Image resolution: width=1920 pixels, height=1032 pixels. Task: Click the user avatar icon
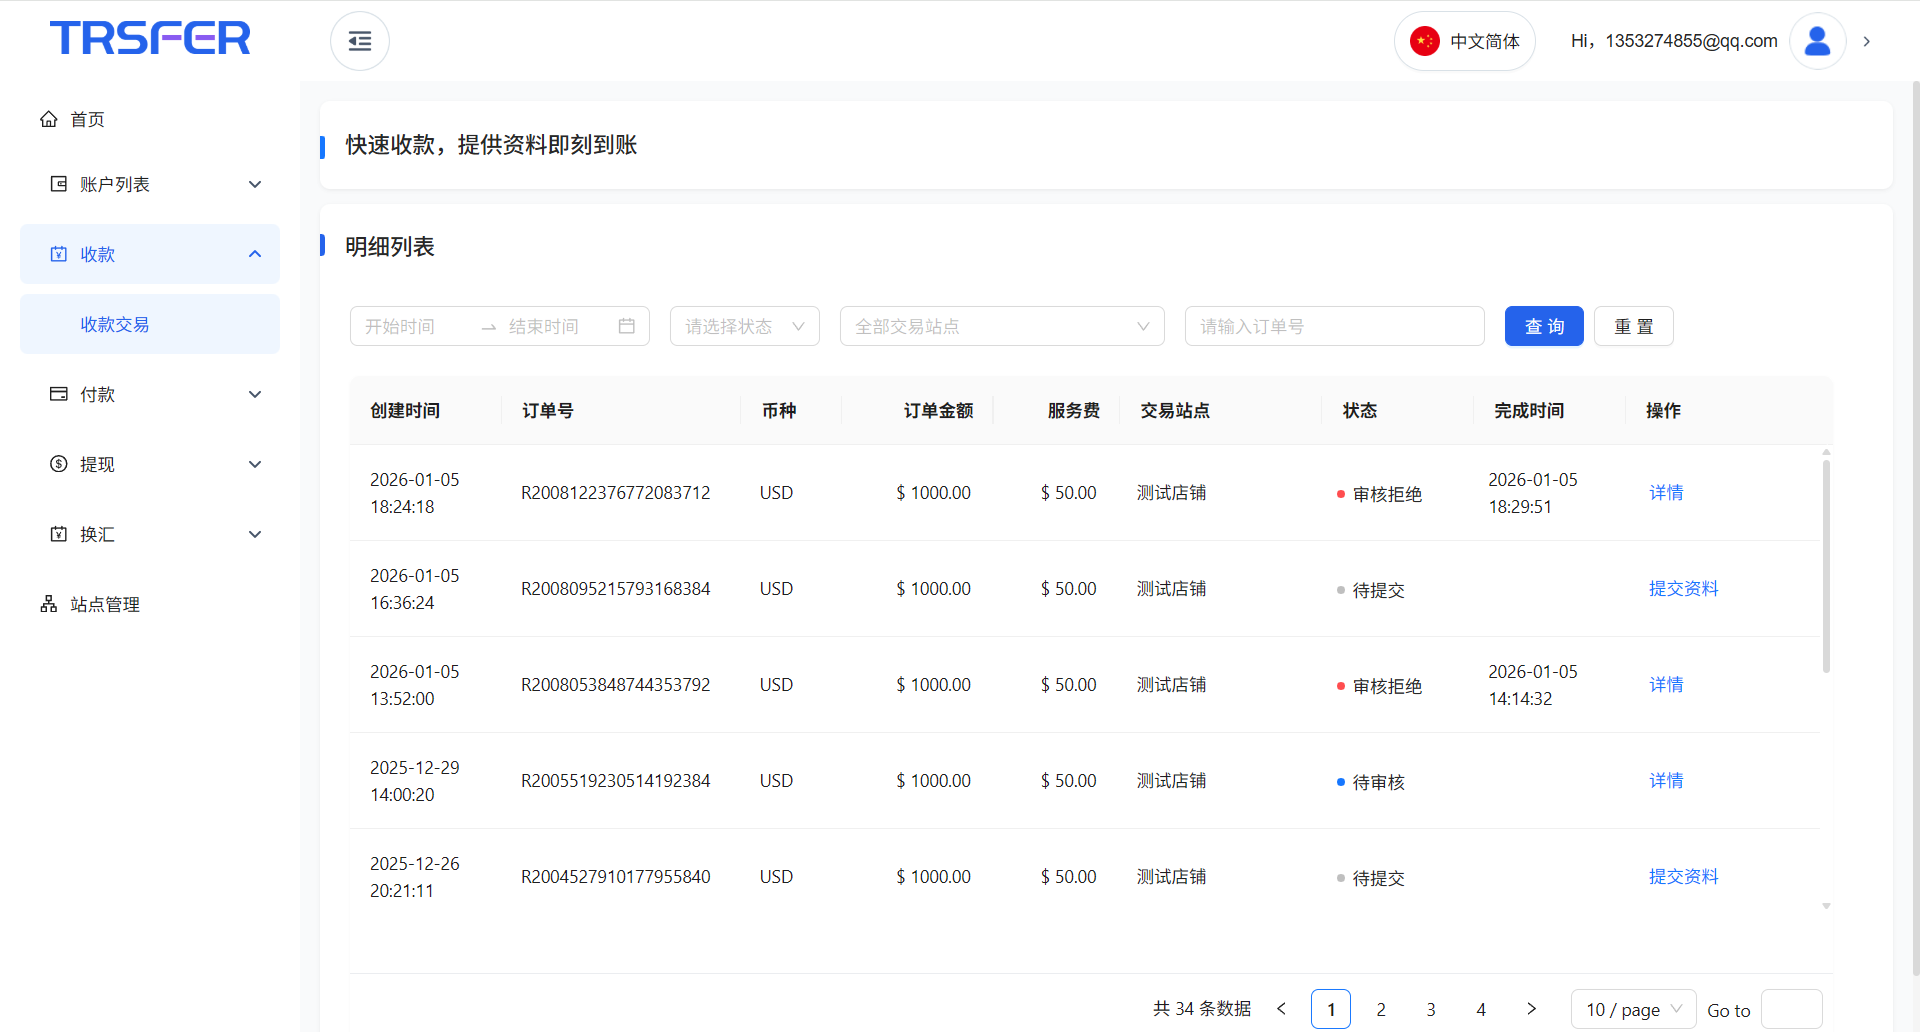(x=1816, y=41)
